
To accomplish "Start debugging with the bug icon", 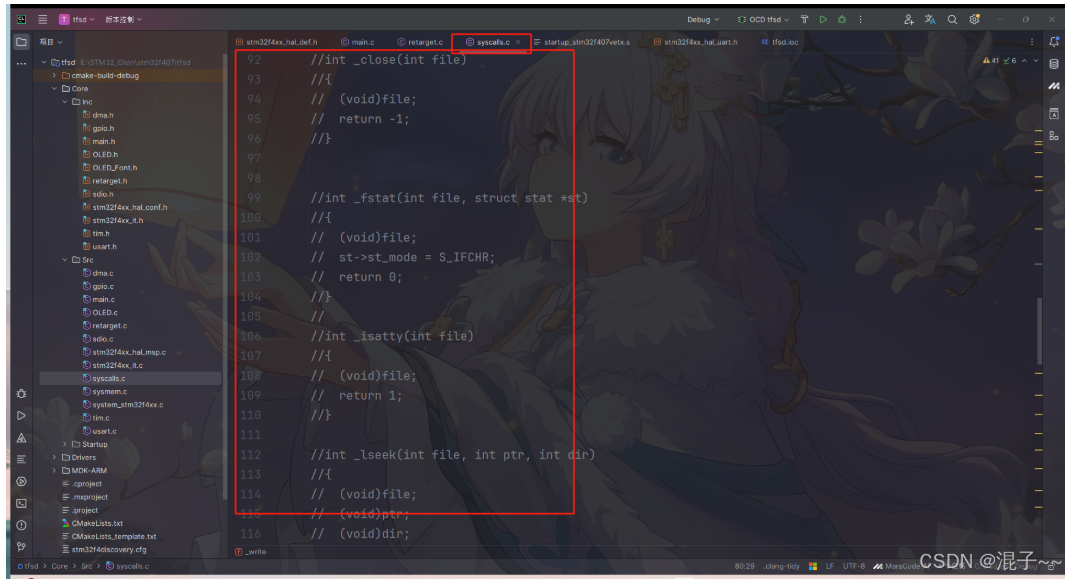I will pos(841,19).
